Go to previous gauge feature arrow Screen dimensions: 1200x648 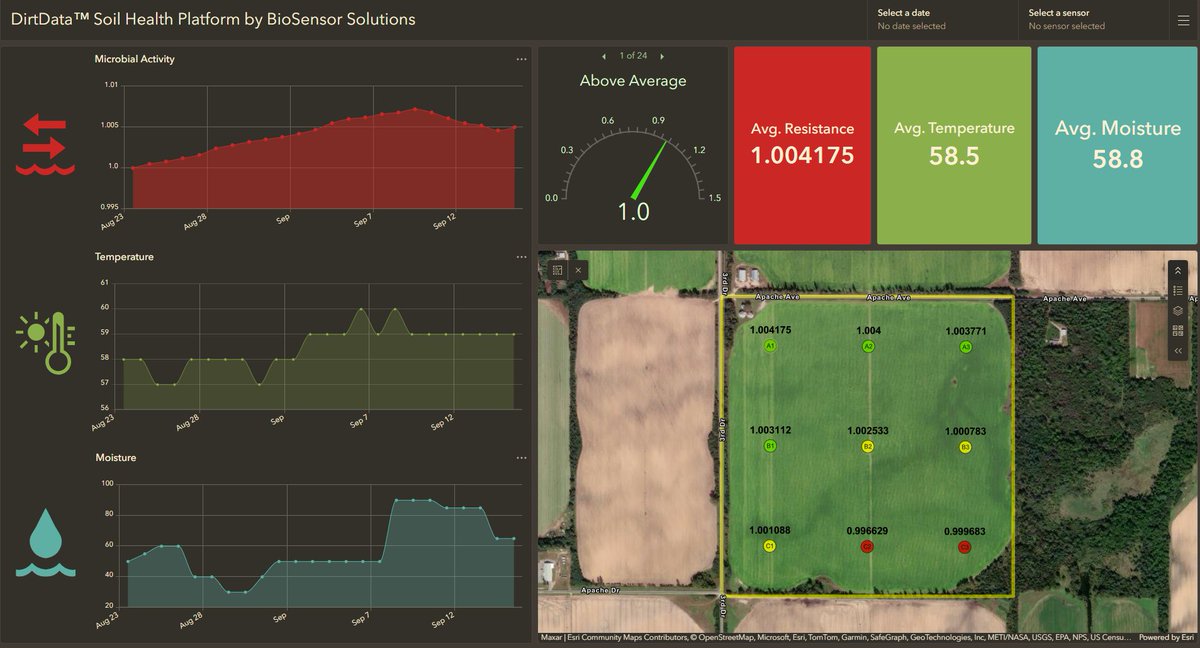coord(604,56)
